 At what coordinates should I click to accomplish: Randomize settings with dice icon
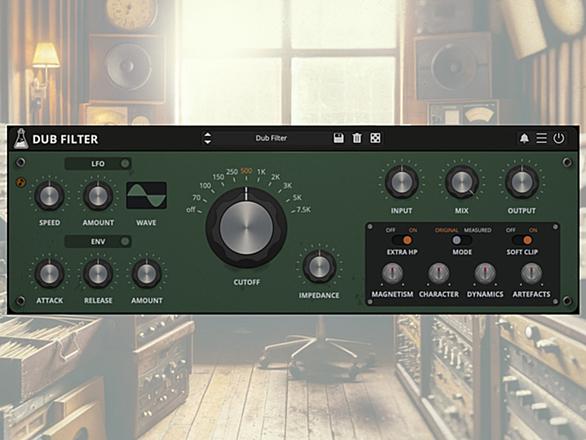pyautogui.click(x=375, y=138)
